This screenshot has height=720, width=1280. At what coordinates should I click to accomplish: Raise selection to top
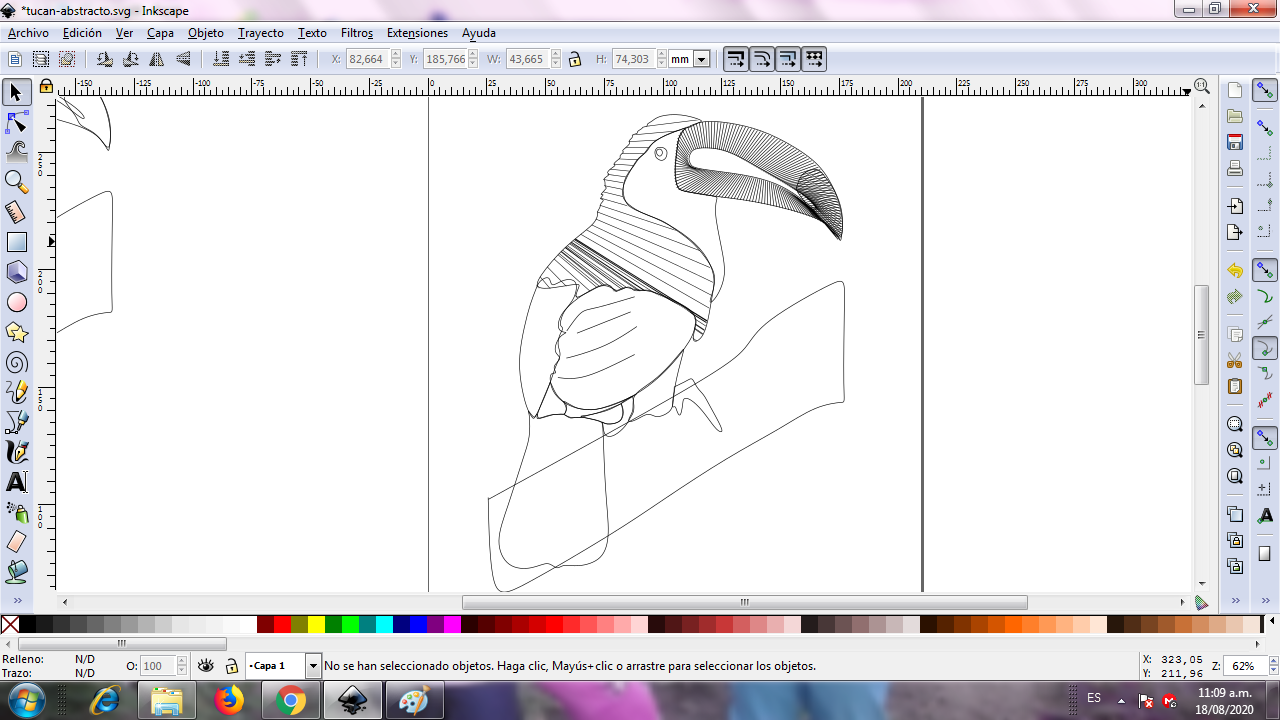[x=298, y=59]
